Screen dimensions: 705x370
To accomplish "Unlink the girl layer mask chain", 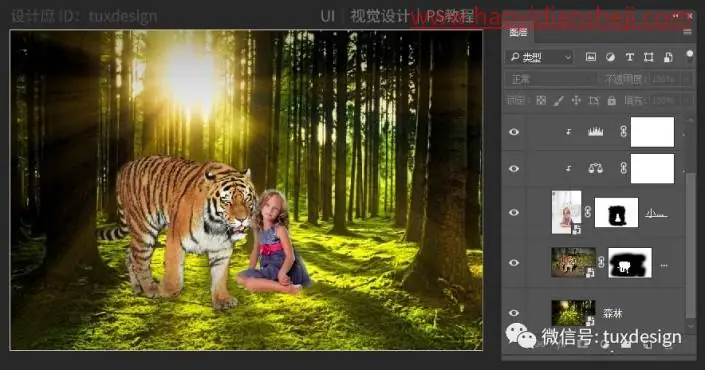I will (588, 212).
